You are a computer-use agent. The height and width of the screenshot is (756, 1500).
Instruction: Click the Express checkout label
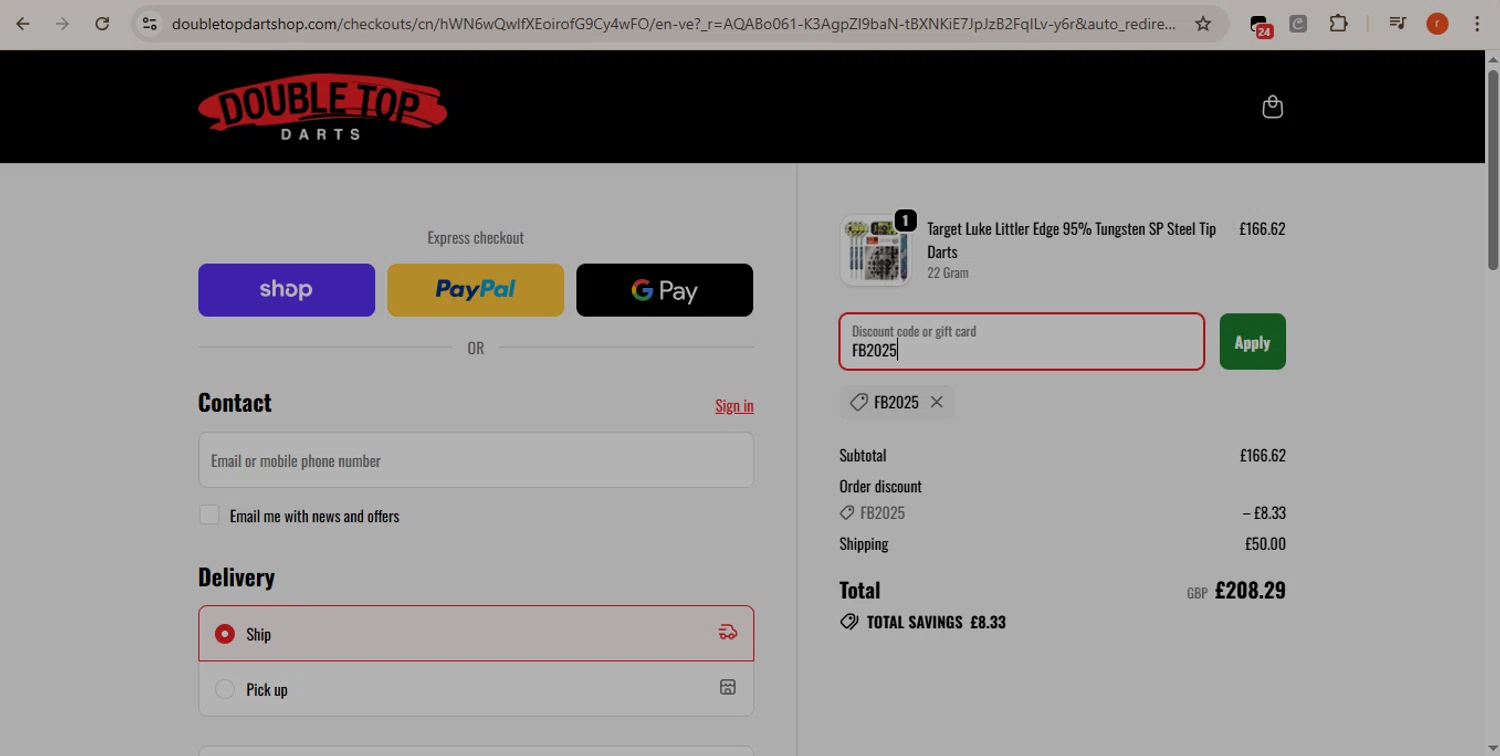[x=475, y=238]
